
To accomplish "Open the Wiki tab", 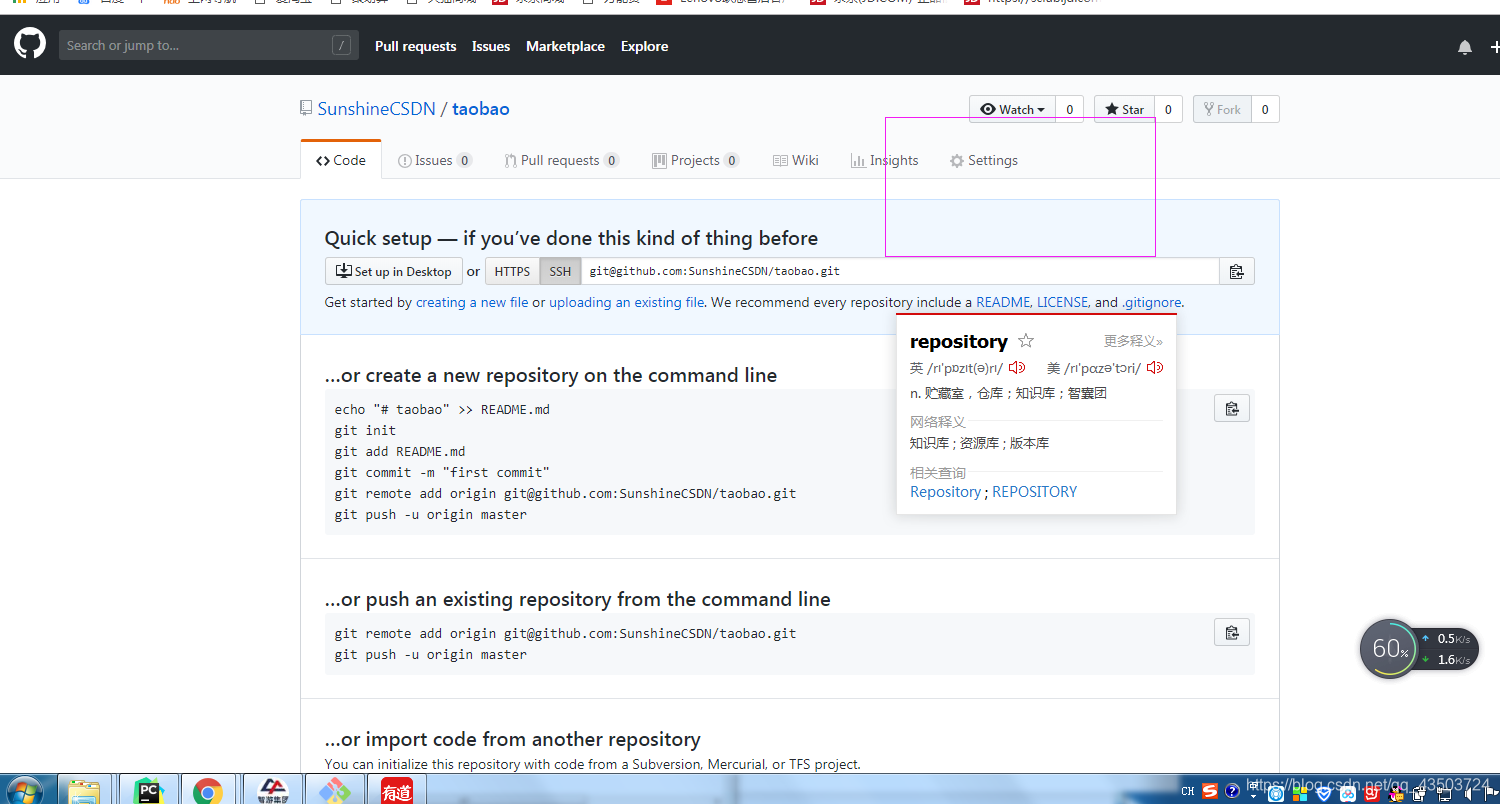I will tap(796, 160).
